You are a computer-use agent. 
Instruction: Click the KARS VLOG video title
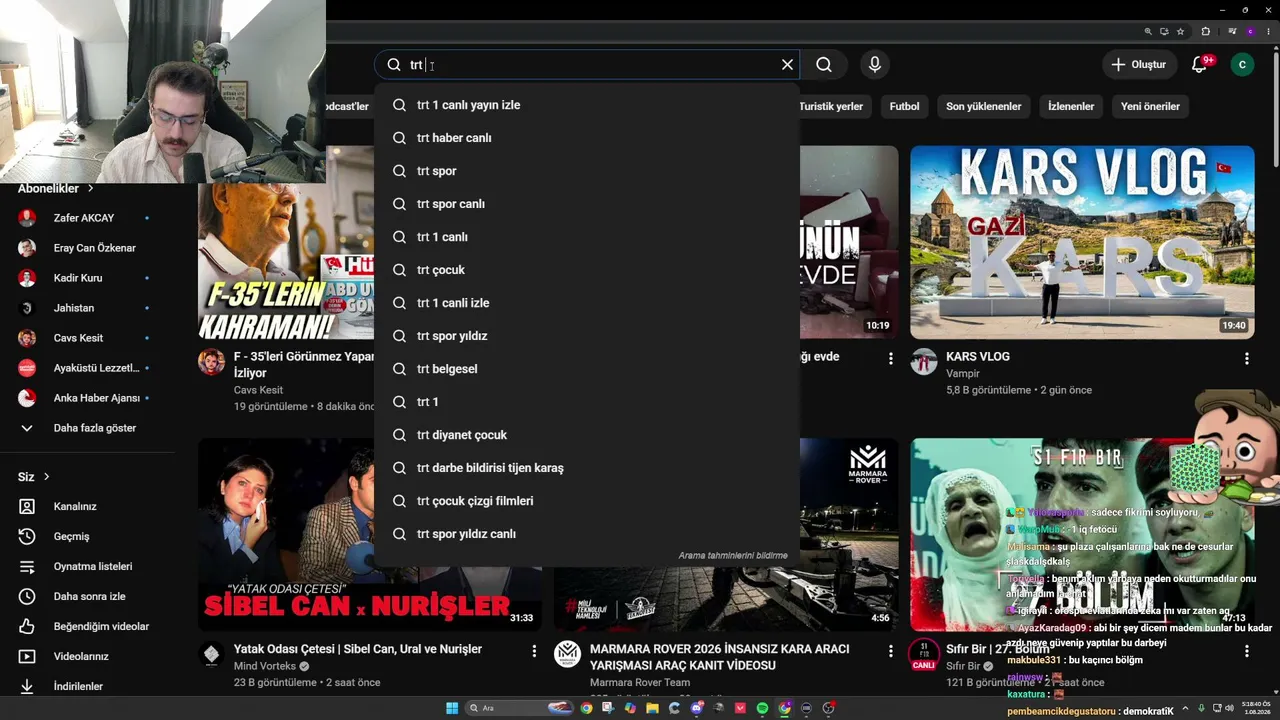[x=978, y=357]
